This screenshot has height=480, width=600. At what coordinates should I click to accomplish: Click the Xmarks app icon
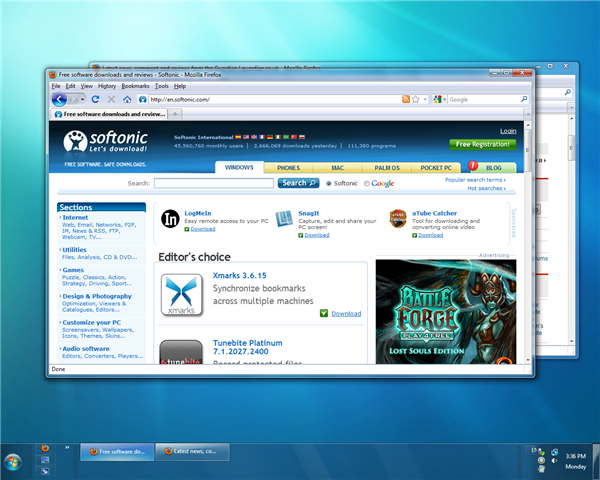tap(181, 295)
